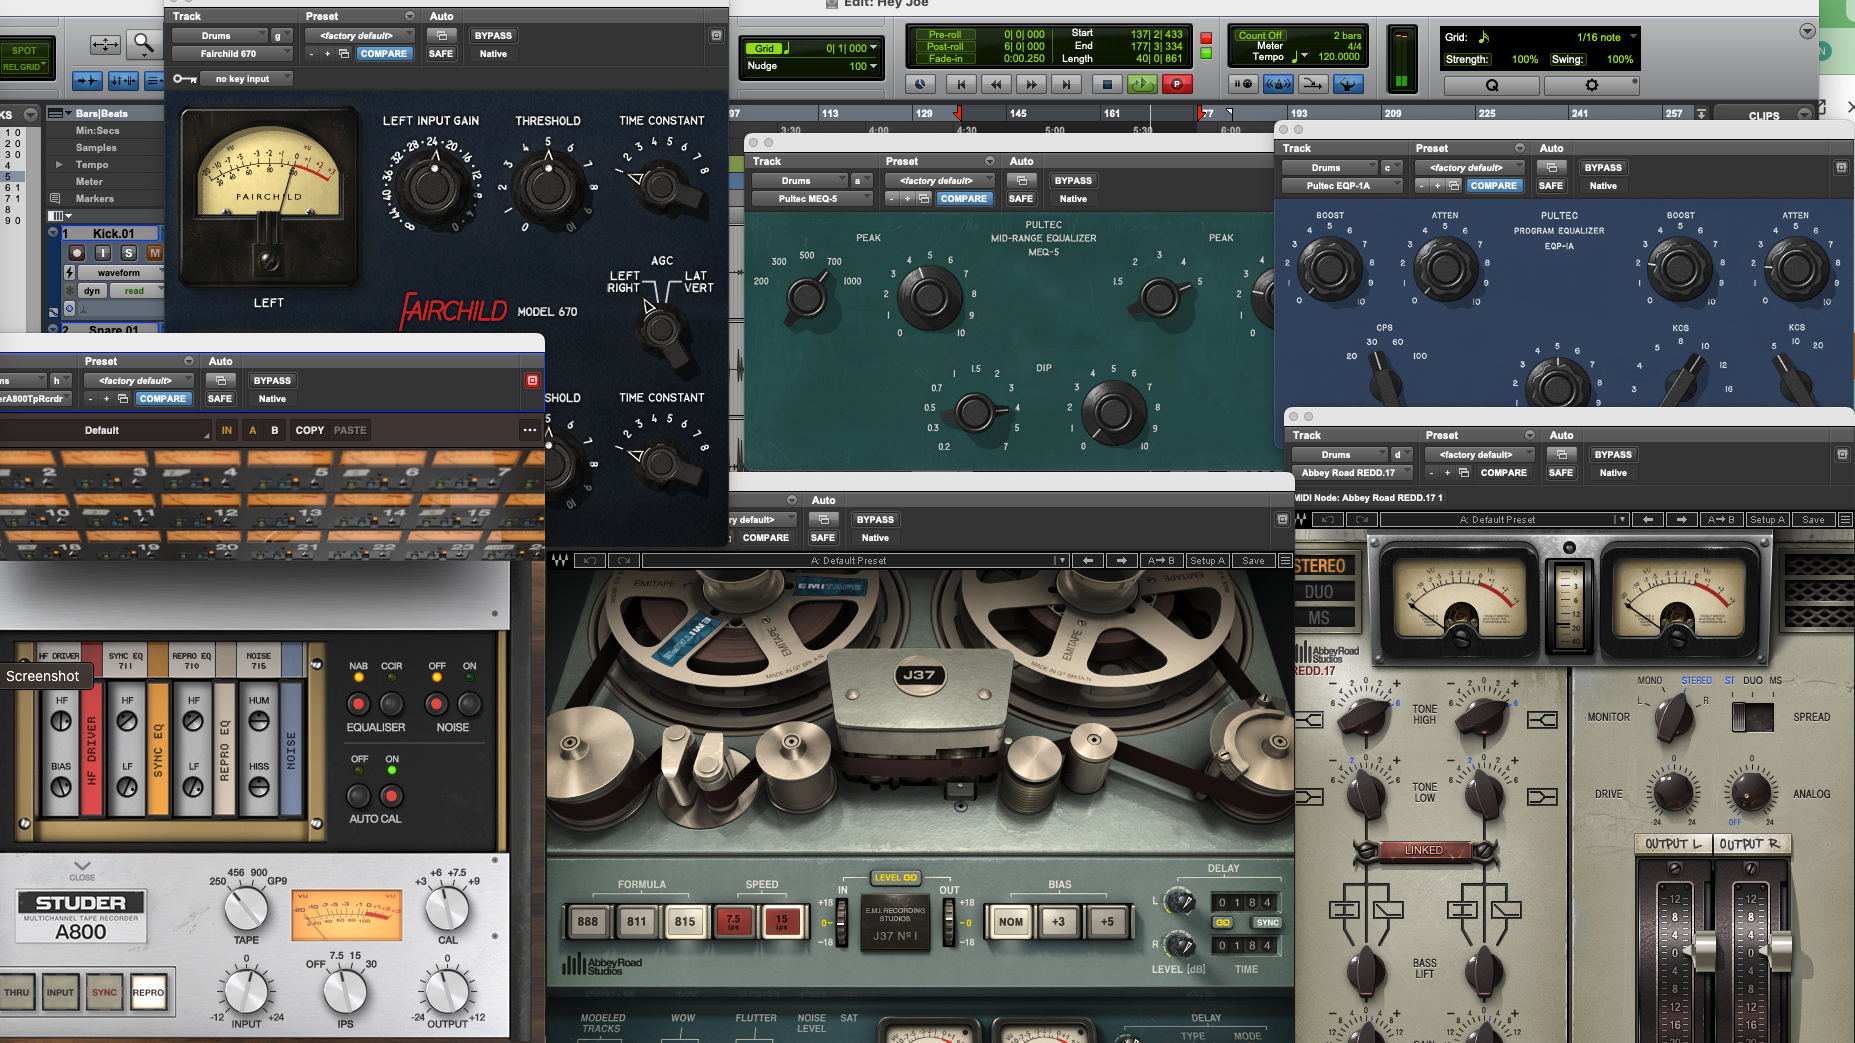
Task: Select the Meter ruler
Action: coord(89,181)
